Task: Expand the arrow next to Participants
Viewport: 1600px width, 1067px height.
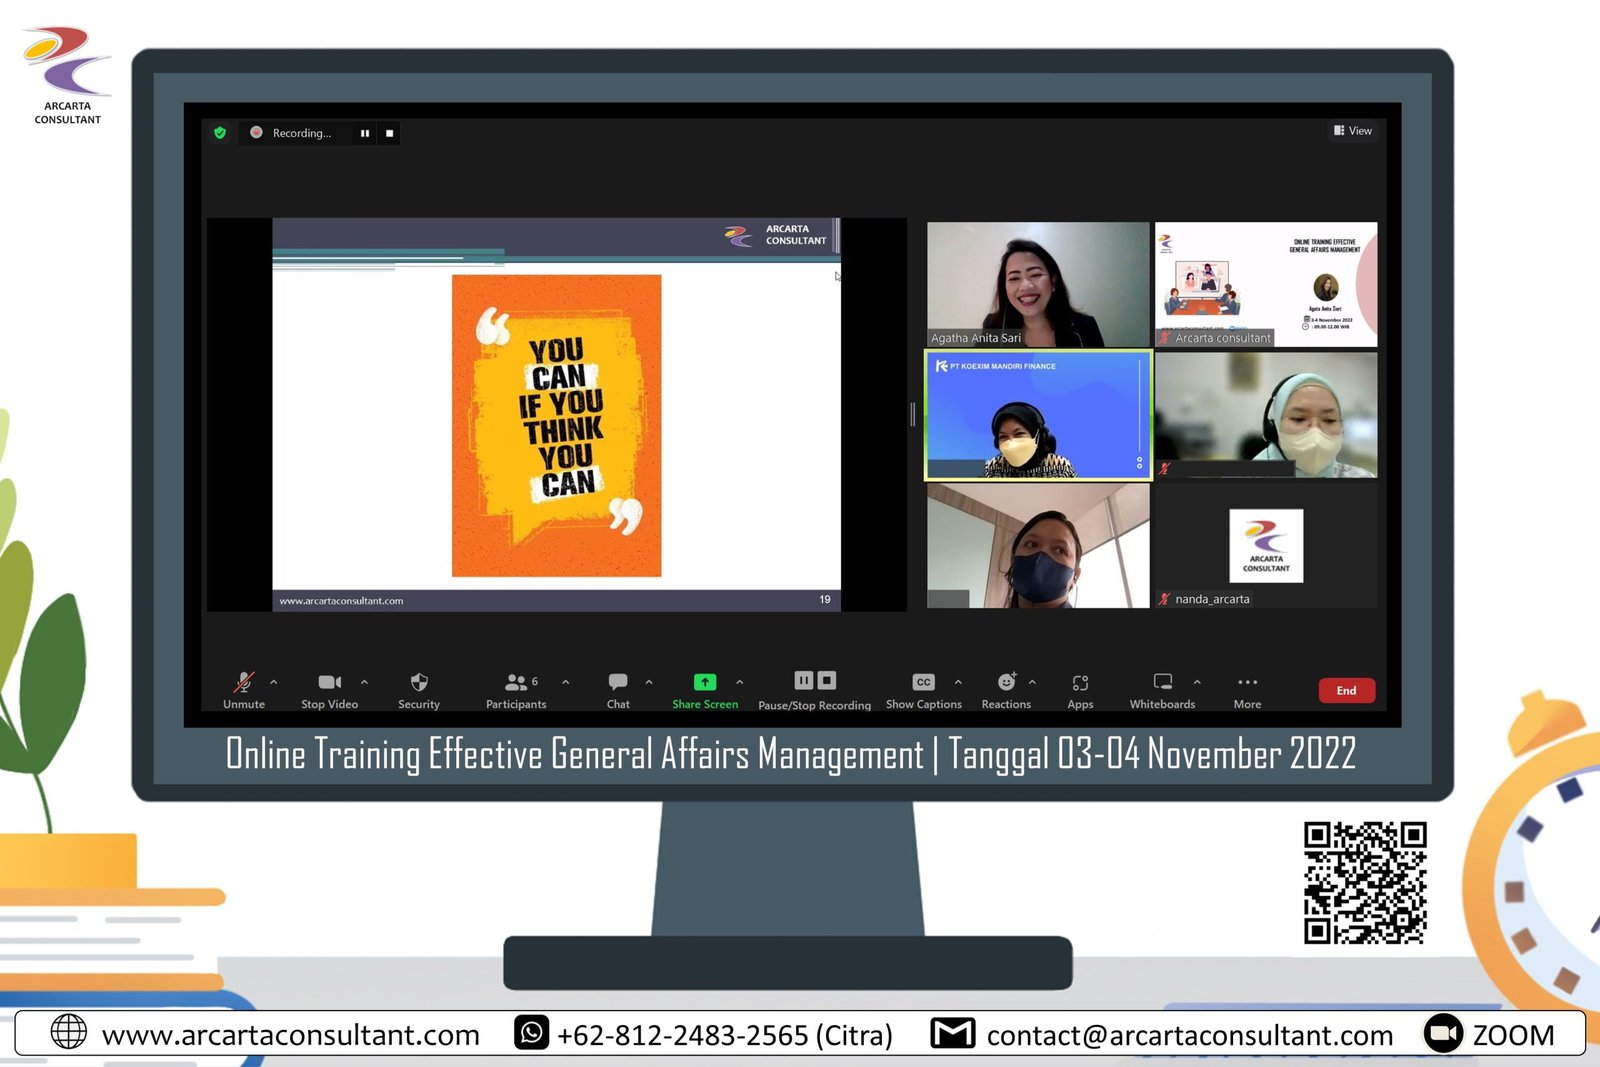Action: coord(566,683)
